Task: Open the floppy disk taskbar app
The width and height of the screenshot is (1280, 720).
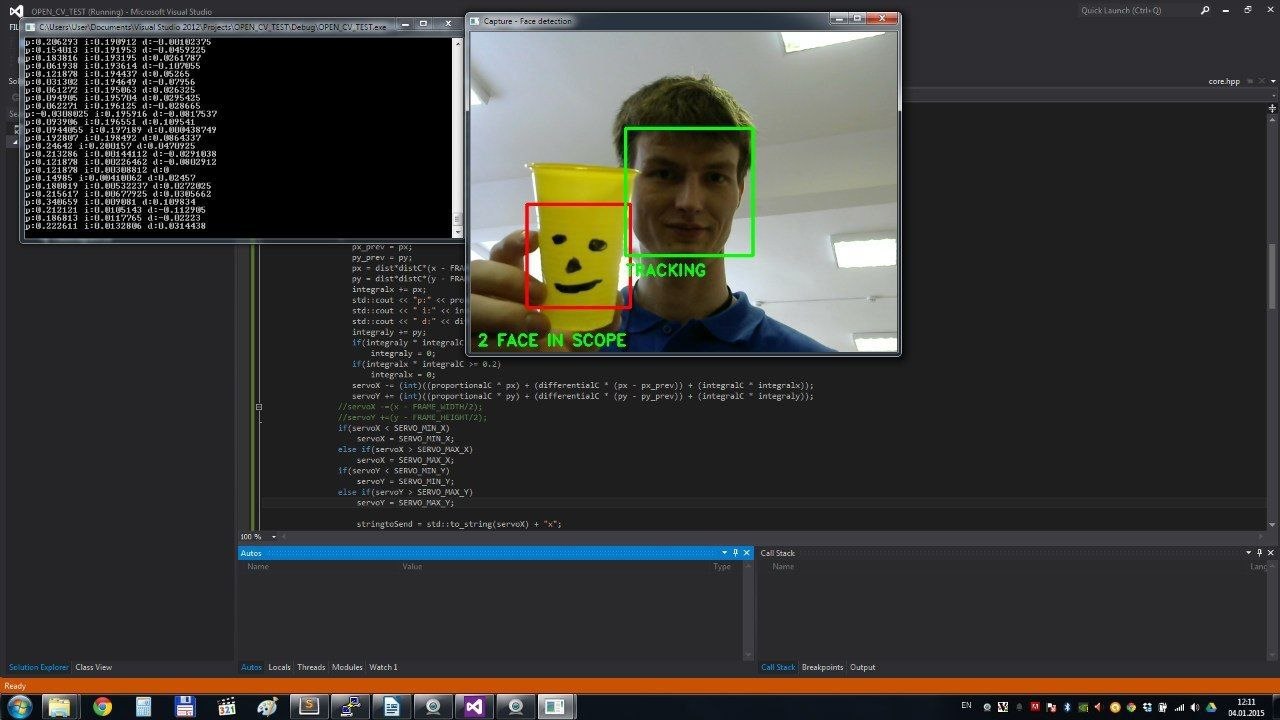Action: click(184, 707)
